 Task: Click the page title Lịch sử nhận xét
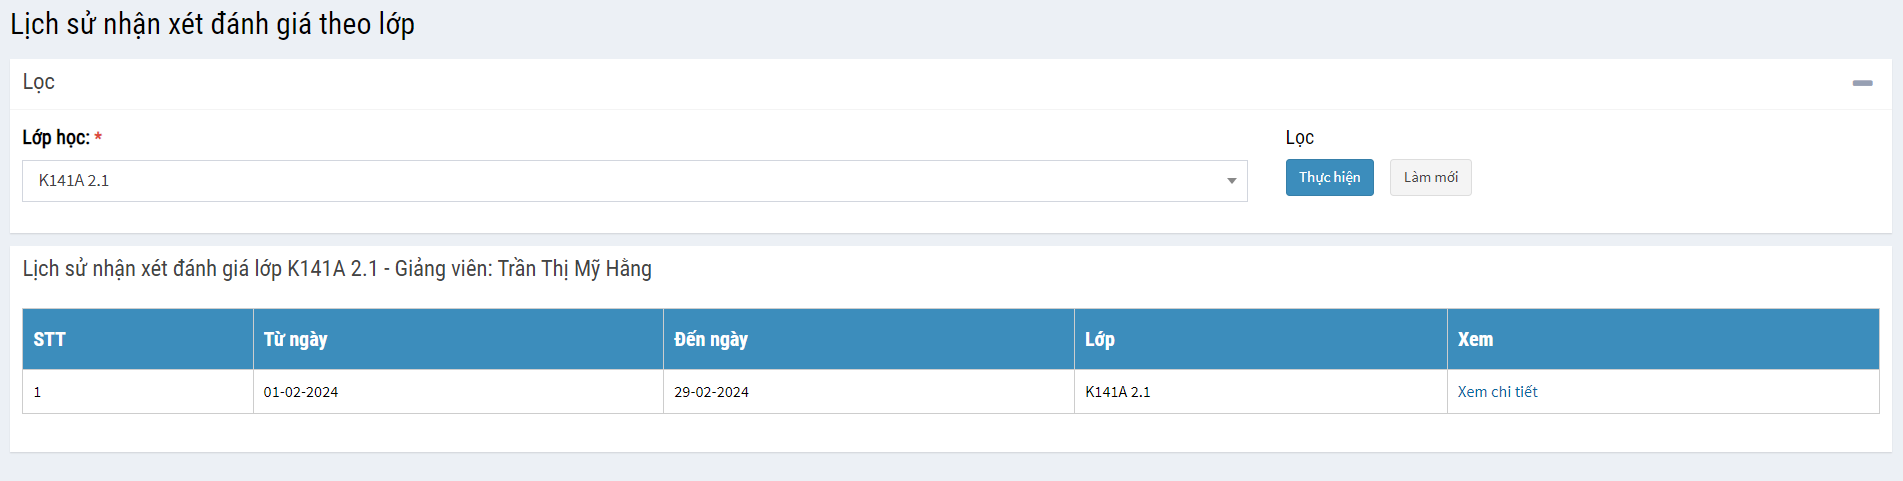coord(212,24)
